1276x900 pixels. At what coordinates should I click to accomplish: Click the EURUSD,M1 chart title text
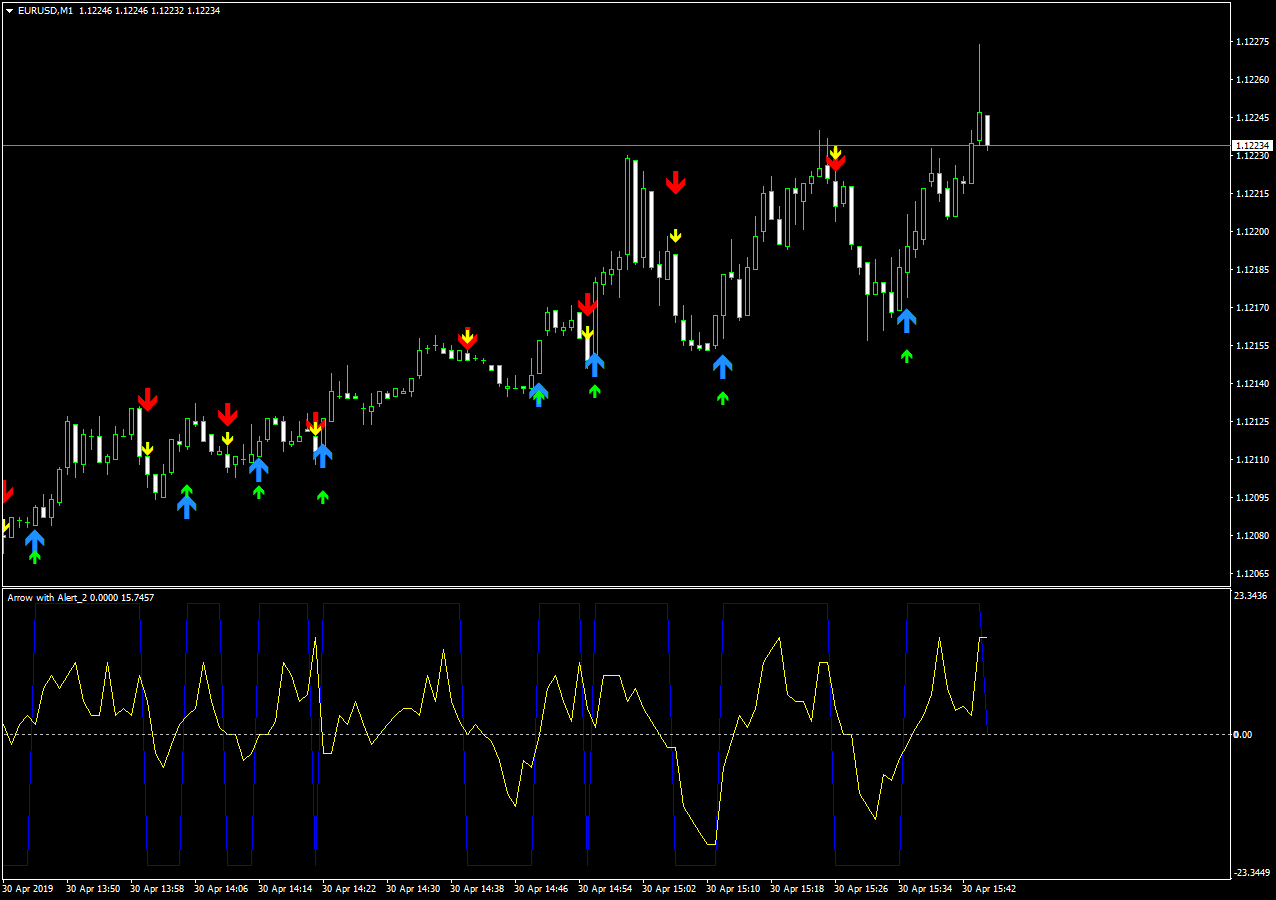pos(46,11)
